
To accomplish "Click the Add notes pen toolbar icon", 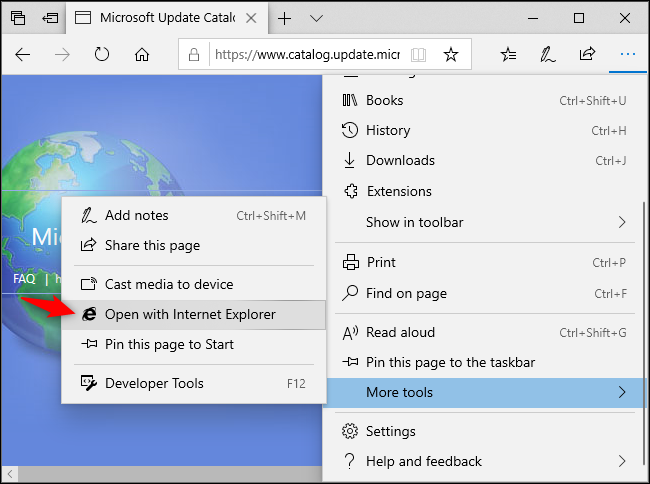I will pyautogui.click(x=547, y=54).
